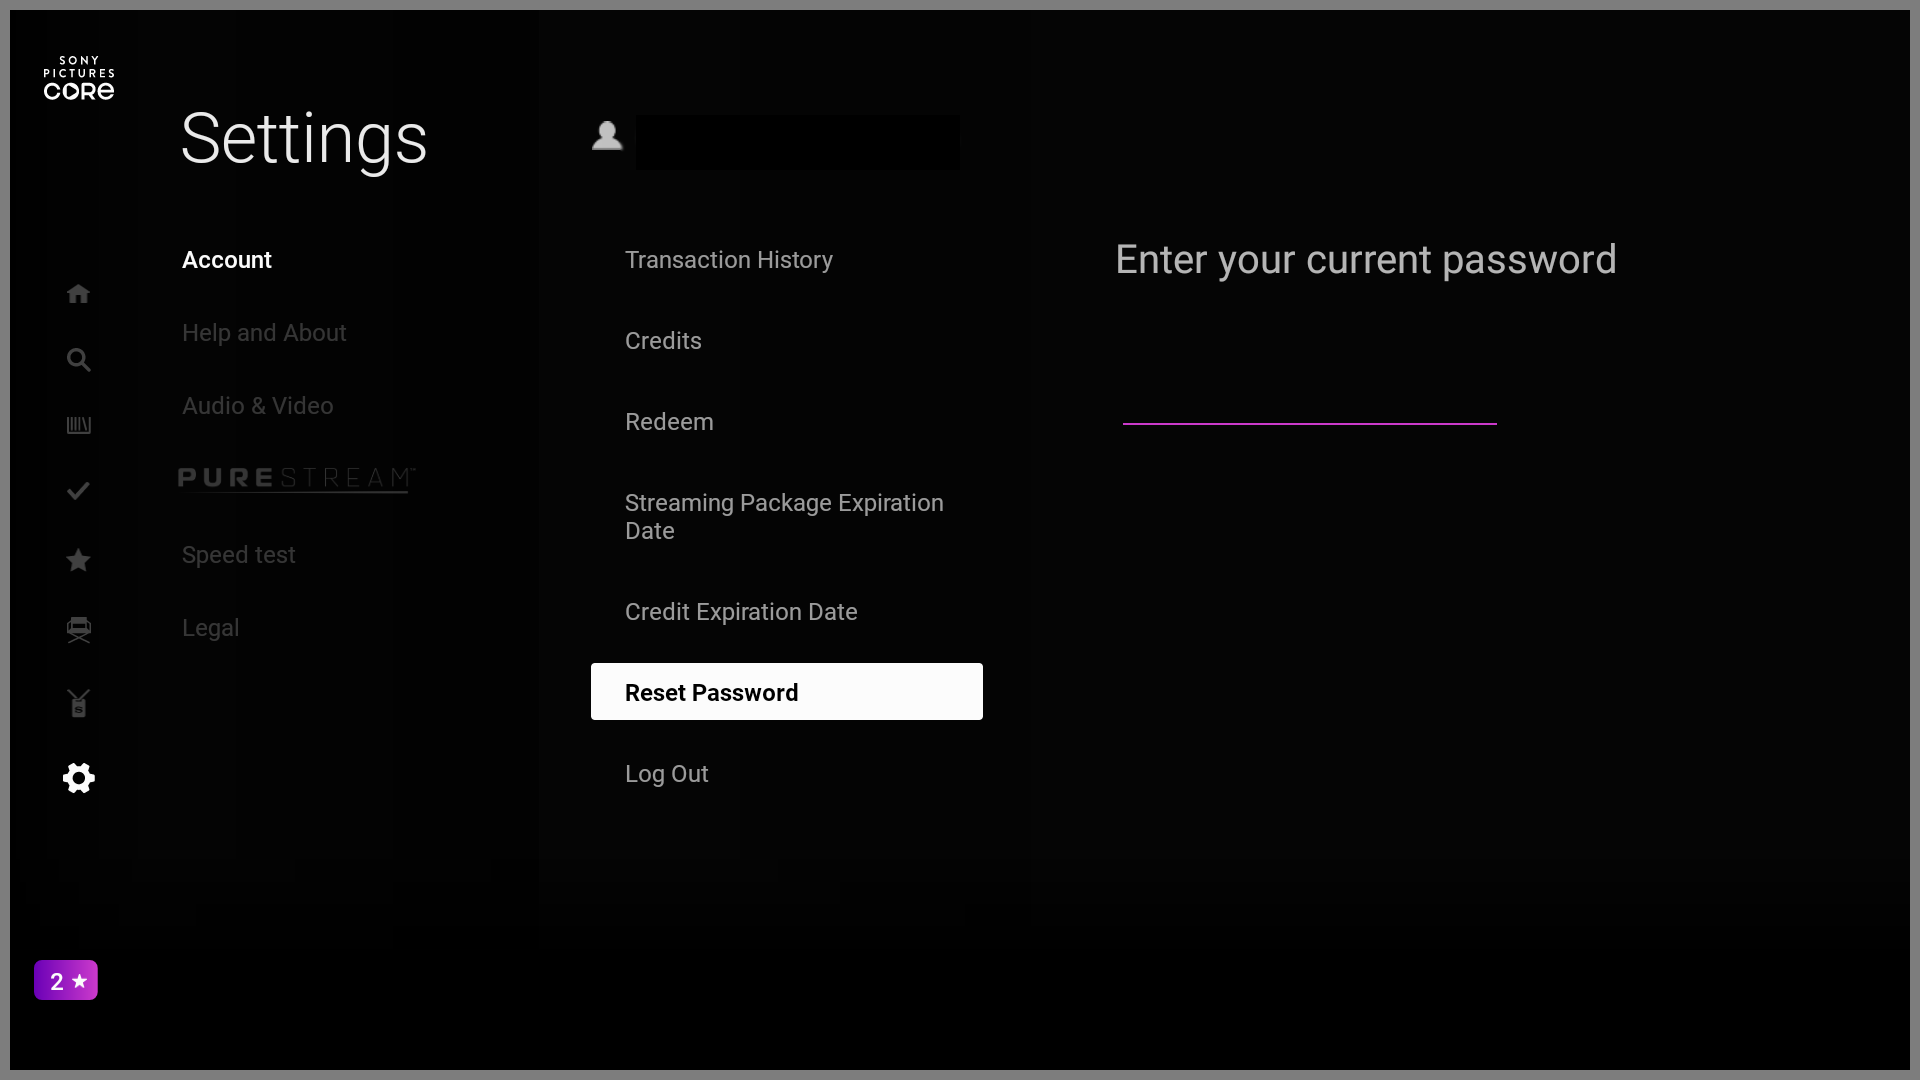Open Speed test option
Viewport: 1920px width, 1080px height.
239,555
